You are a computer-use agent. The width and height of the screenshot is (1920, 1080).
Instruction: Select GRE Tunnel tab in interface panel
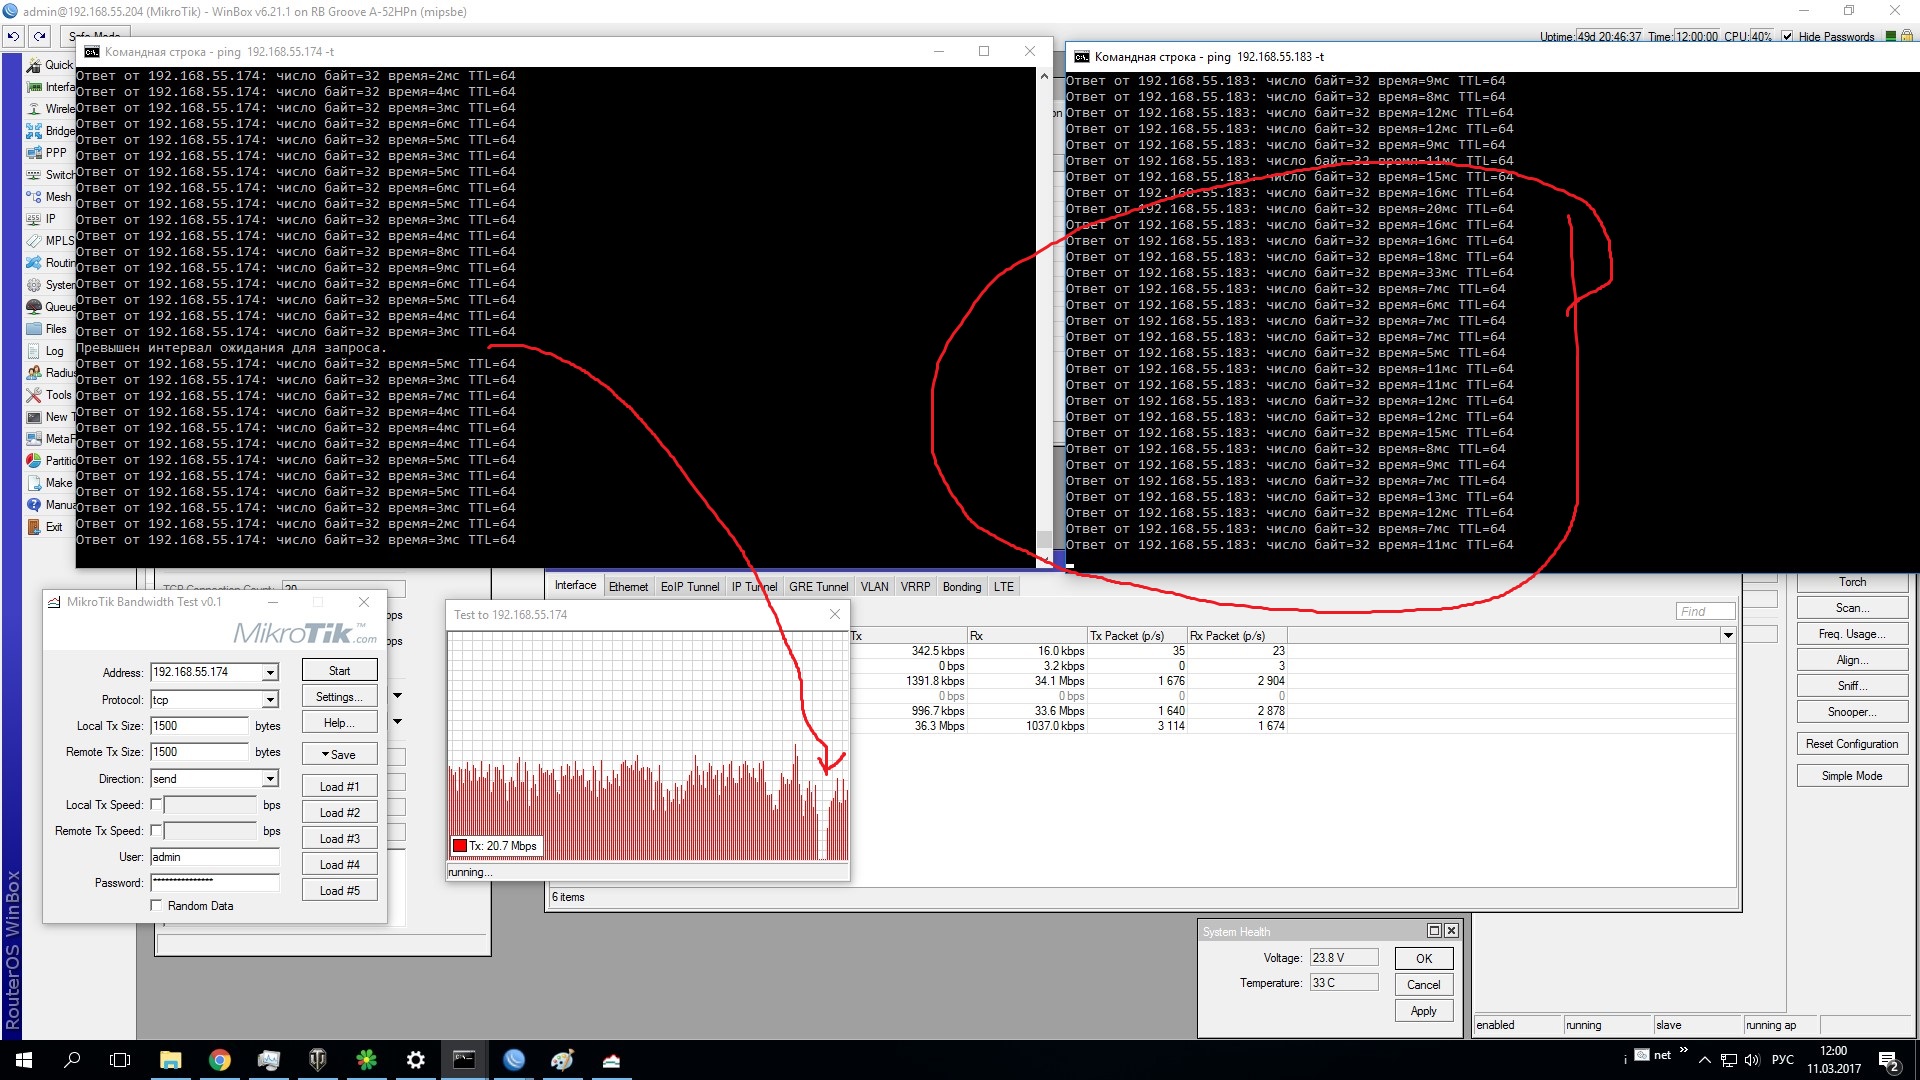pos(815,587)
